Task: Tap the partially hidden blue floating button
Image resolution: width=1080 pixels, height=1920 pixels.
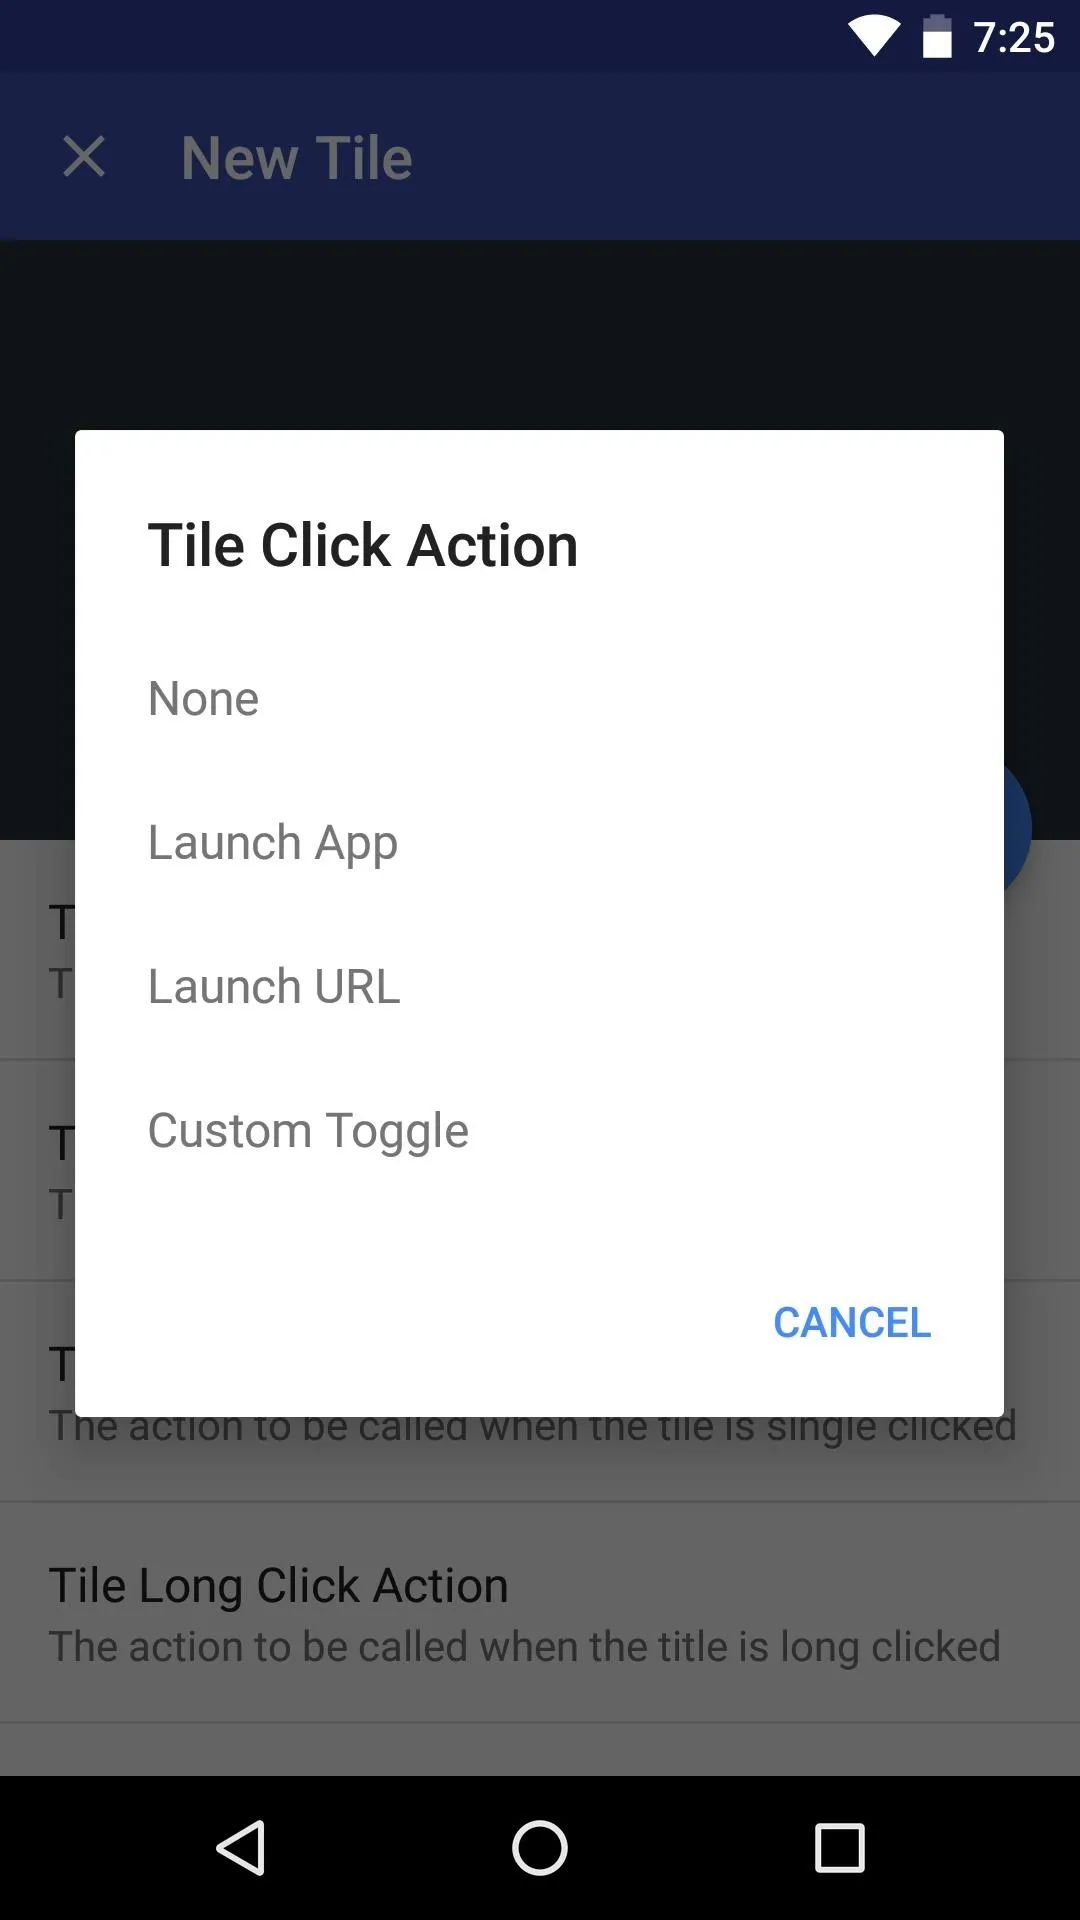Action: [x=1017, y=827]
